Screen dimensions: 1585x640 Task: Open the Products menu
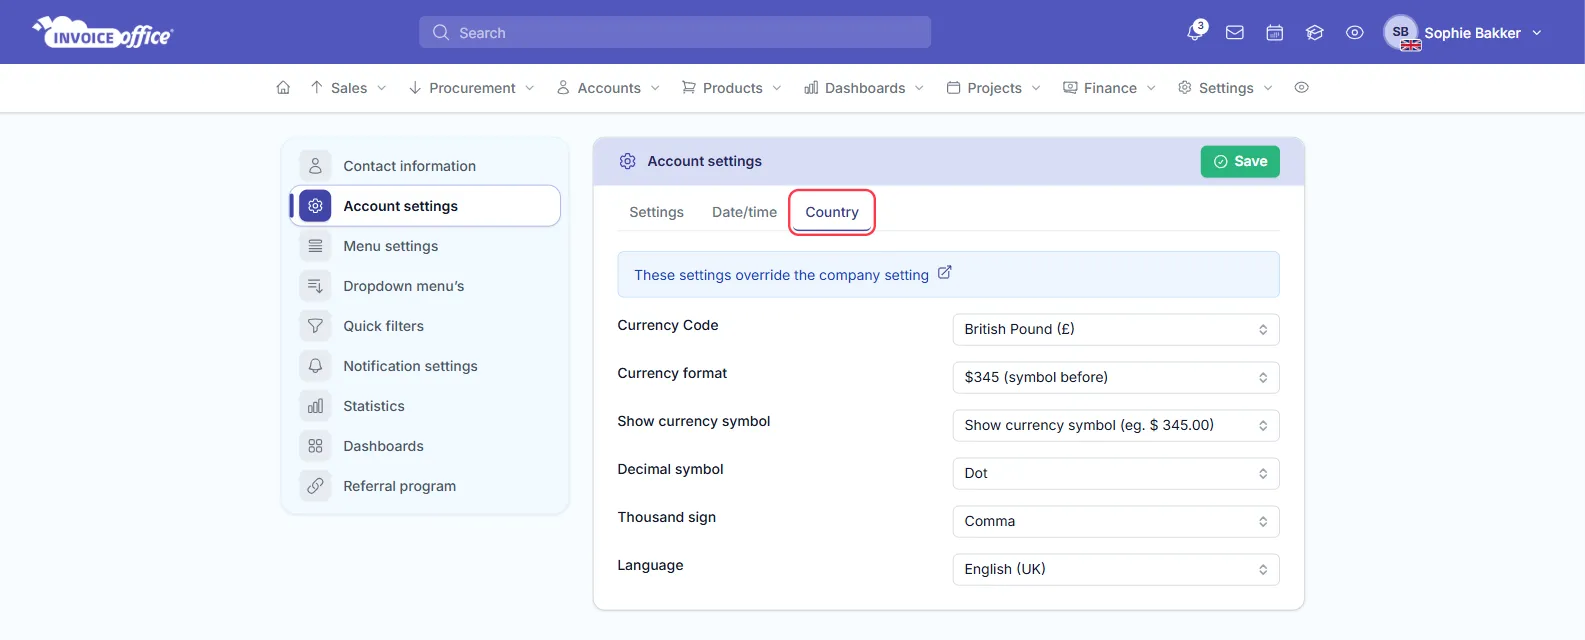point(732,88)
